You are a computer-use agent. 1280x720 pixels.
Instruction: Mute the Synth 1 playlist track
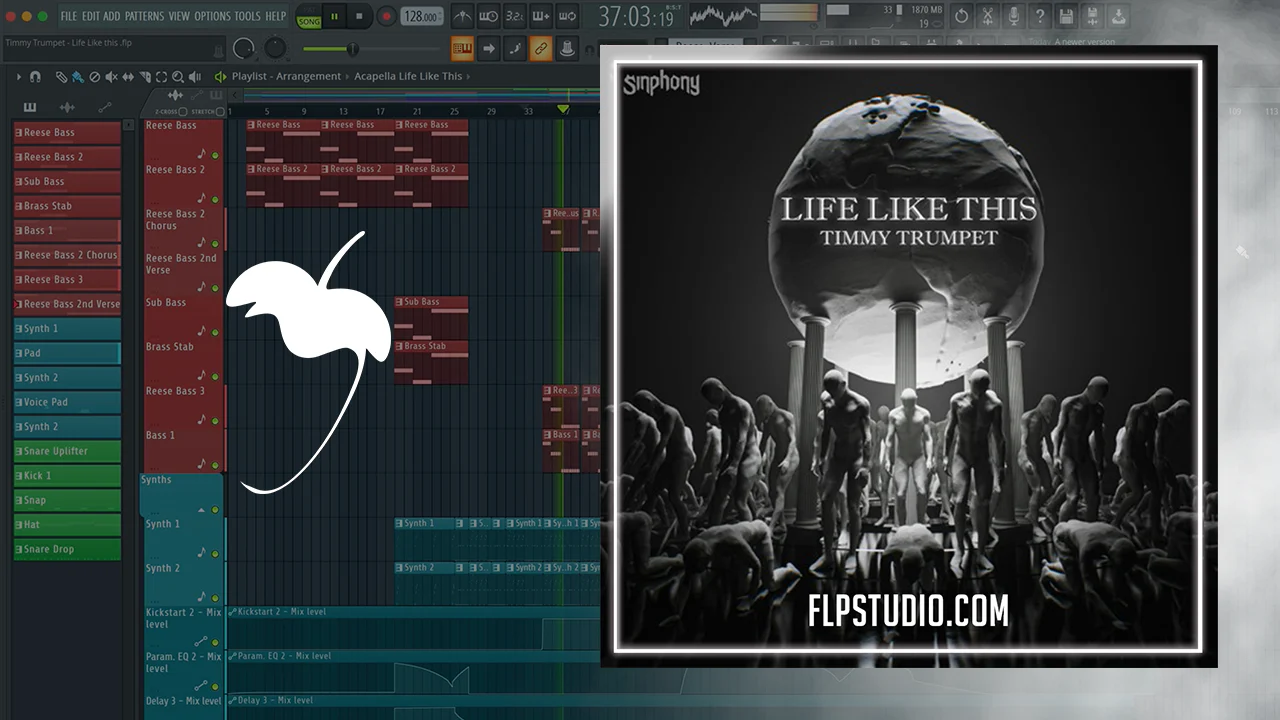click(x=214, y=553)
